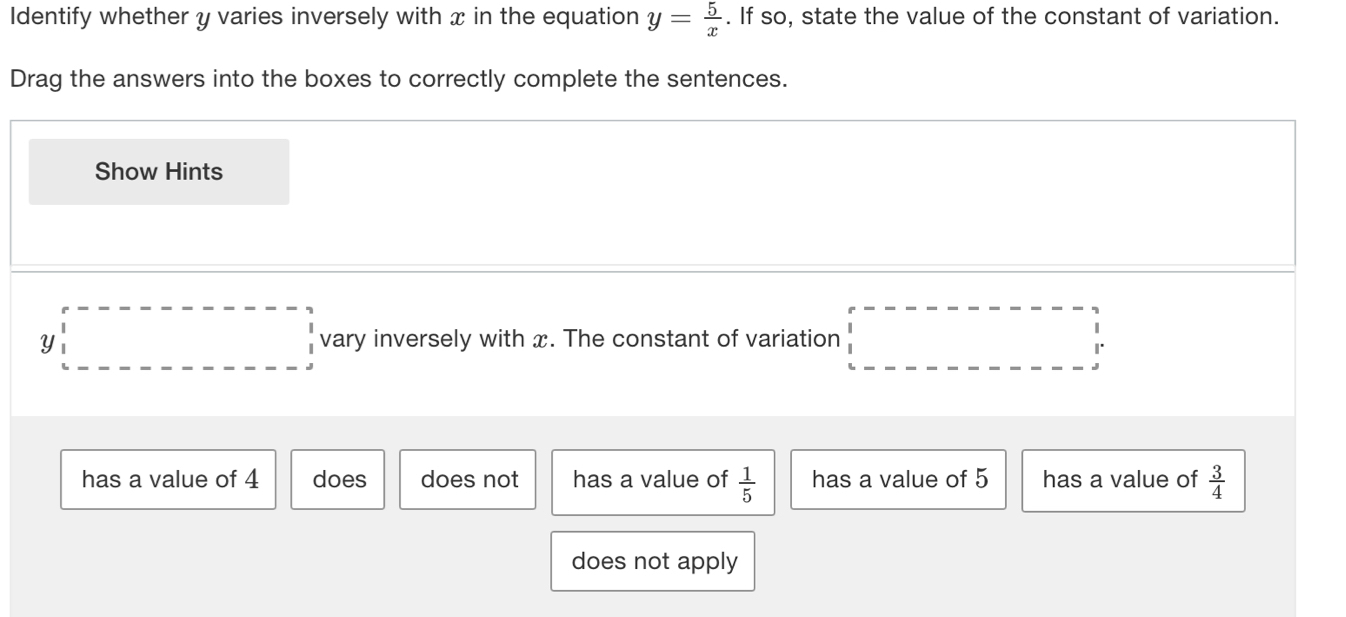The height and width of the screenshot is (617, 1346).
Task: Click the 1/5 fraction inside its answer tile
Action: (x=746, y=482)
